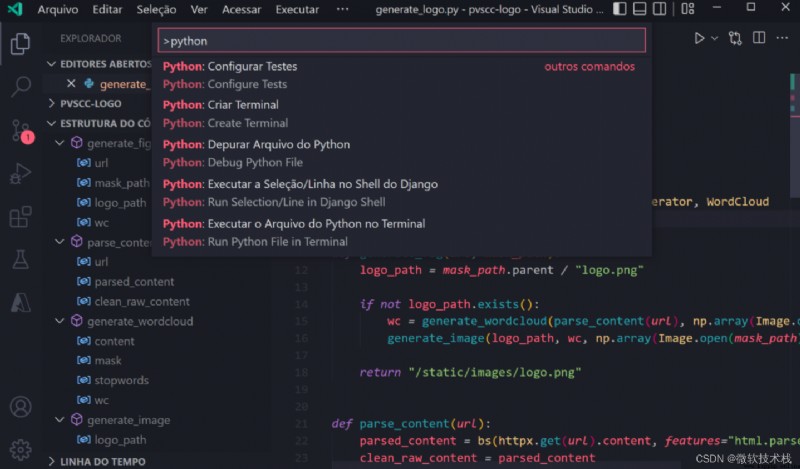Run the Python file with play button
This screenshot has width=800, height=469.
click(699, 38)
